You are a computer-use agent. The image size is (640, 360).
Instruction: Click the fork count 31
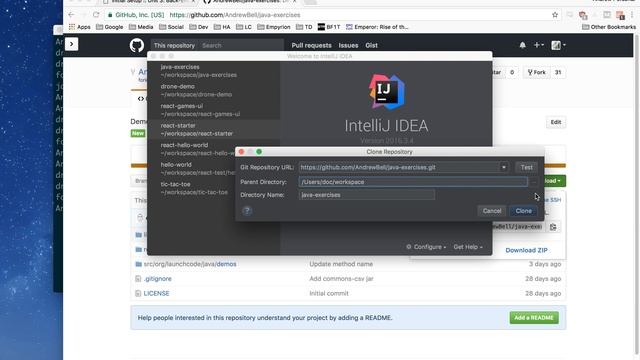click(x=558, y=72)
